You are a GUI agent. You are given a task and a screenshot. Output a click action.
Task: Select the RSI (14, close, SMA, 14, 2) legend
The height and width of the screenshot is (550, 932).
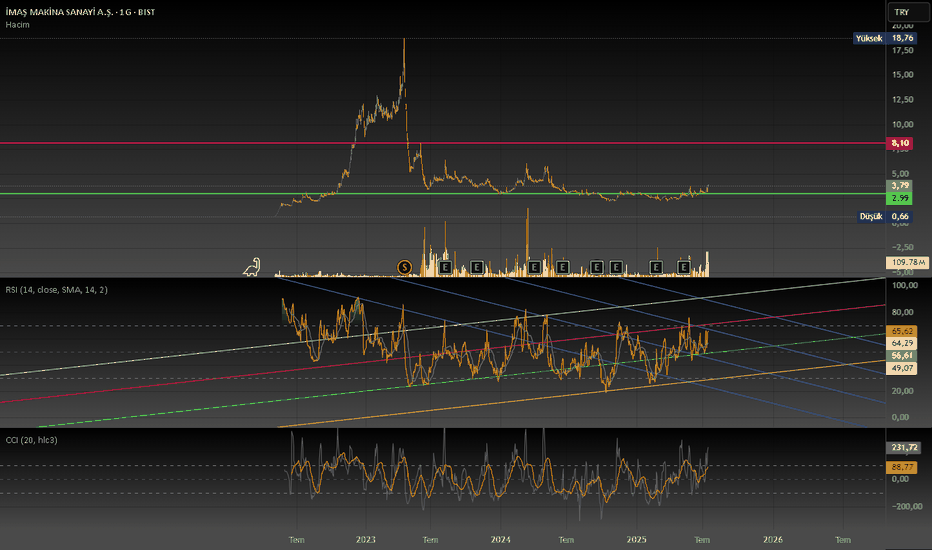pos(56,290)
